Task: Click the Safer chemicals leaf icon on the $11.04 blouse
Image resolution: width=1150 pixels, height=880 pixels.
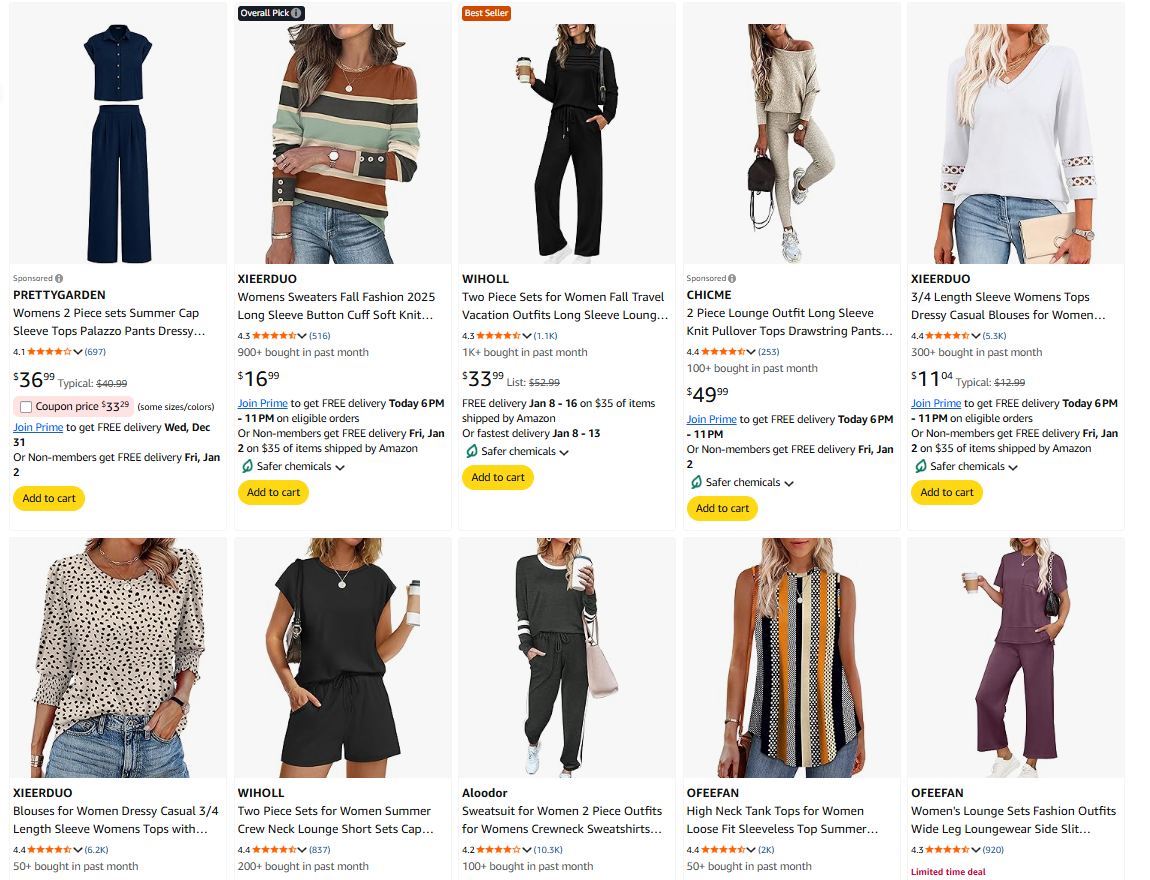Action: 921,466
